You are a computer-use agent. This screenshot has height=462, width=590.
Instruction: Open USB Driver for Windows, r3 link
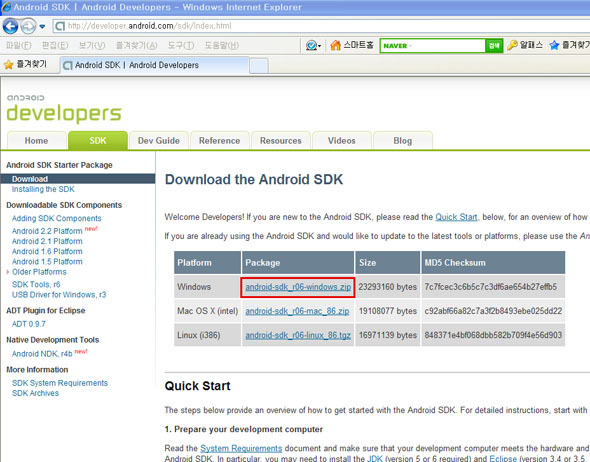(59, 295)
